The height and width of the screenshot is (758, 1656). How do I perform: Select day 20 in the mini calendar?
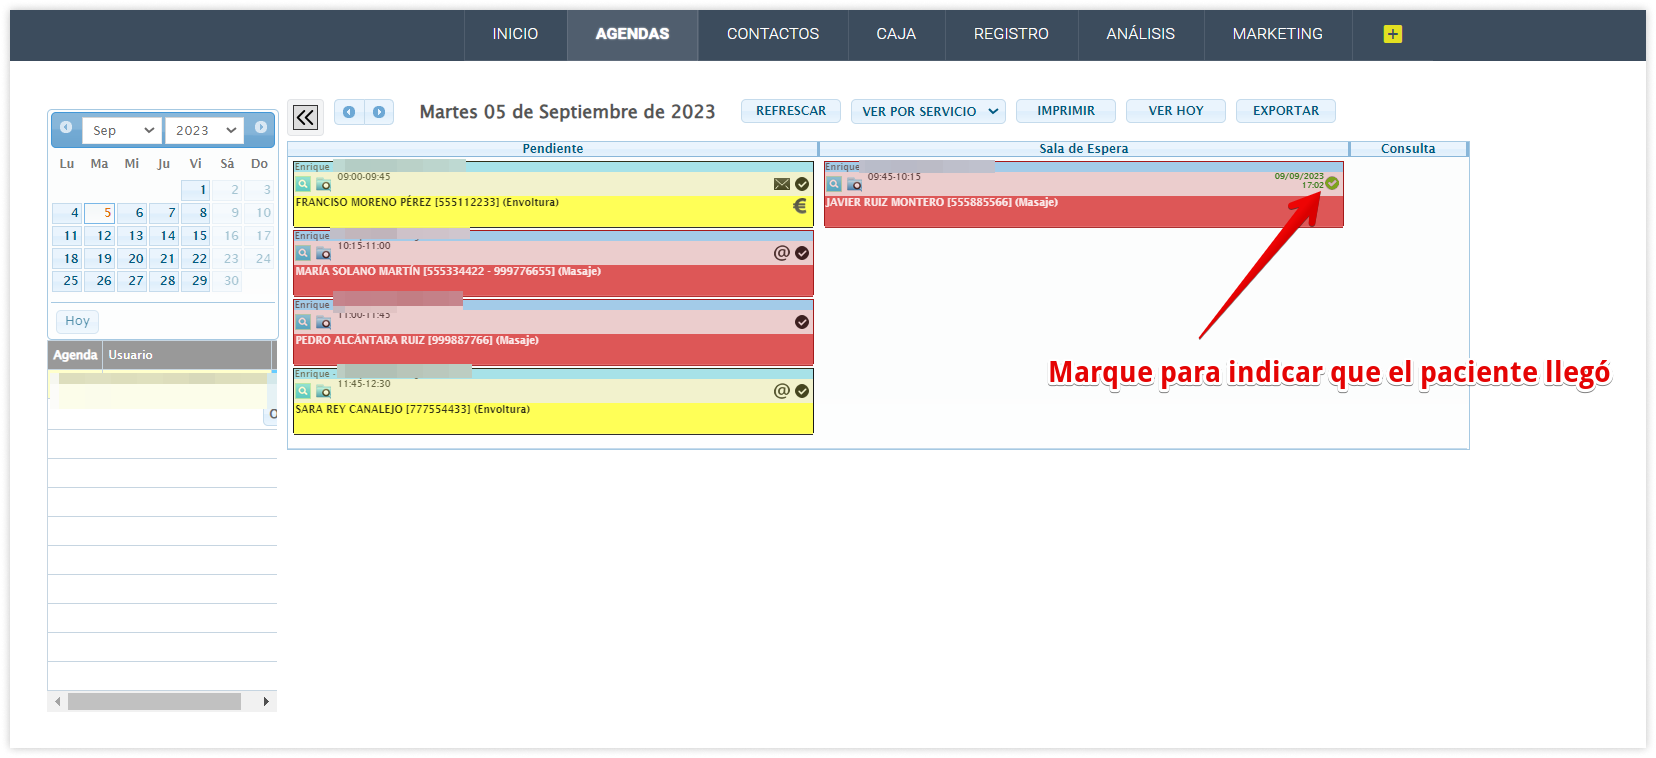click(131, 259)
